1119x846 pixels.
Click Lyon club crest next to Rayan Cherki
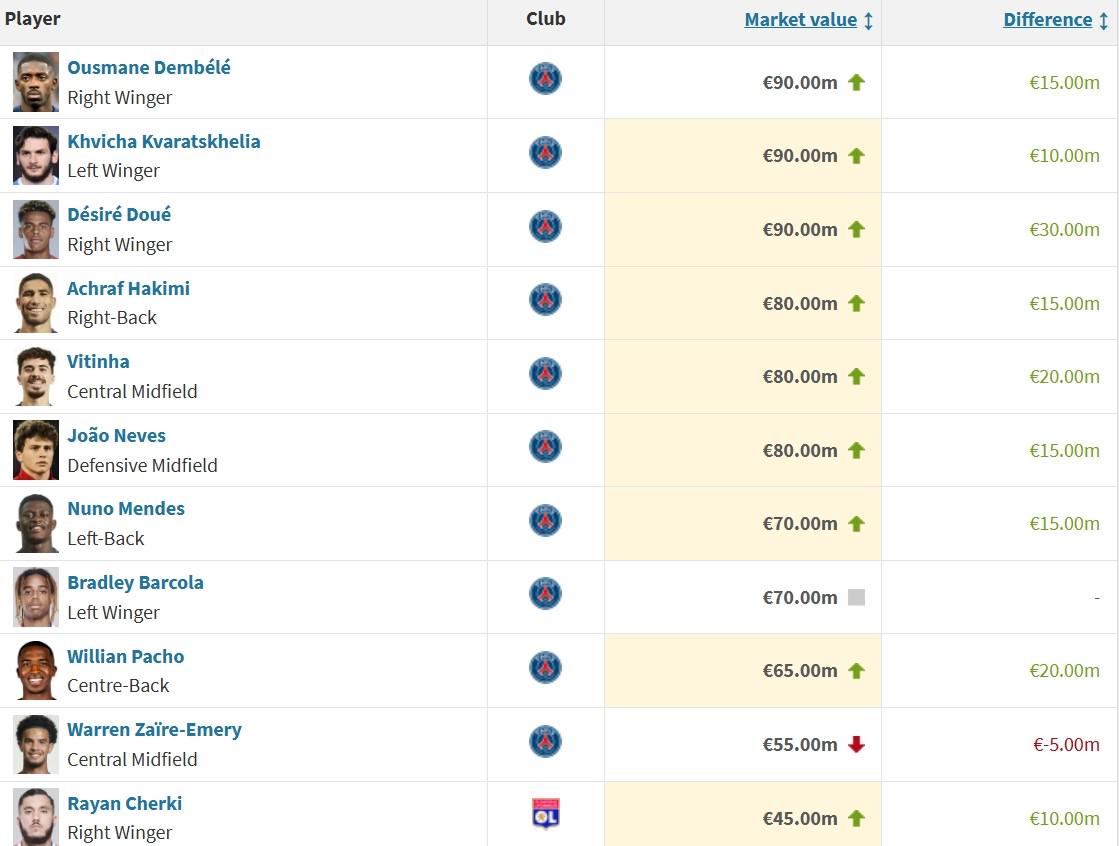click(545, 813)
